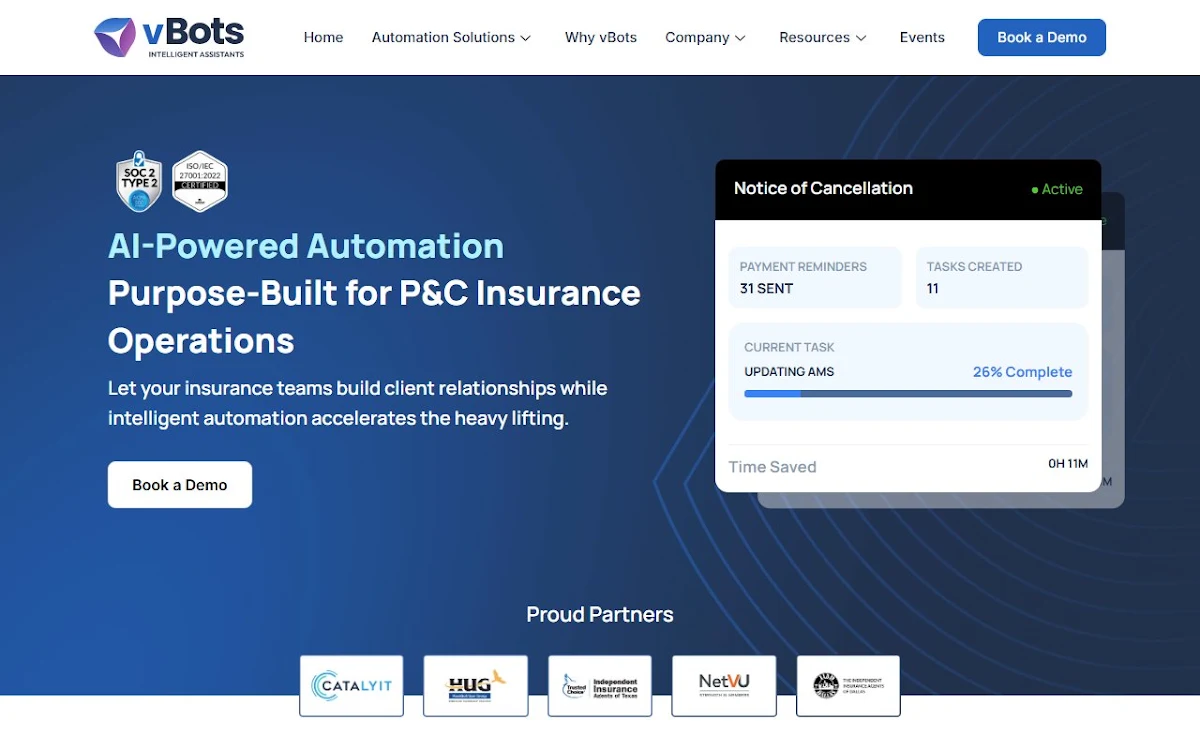
Task: Click the vBots logo
Action: [169, 37]
